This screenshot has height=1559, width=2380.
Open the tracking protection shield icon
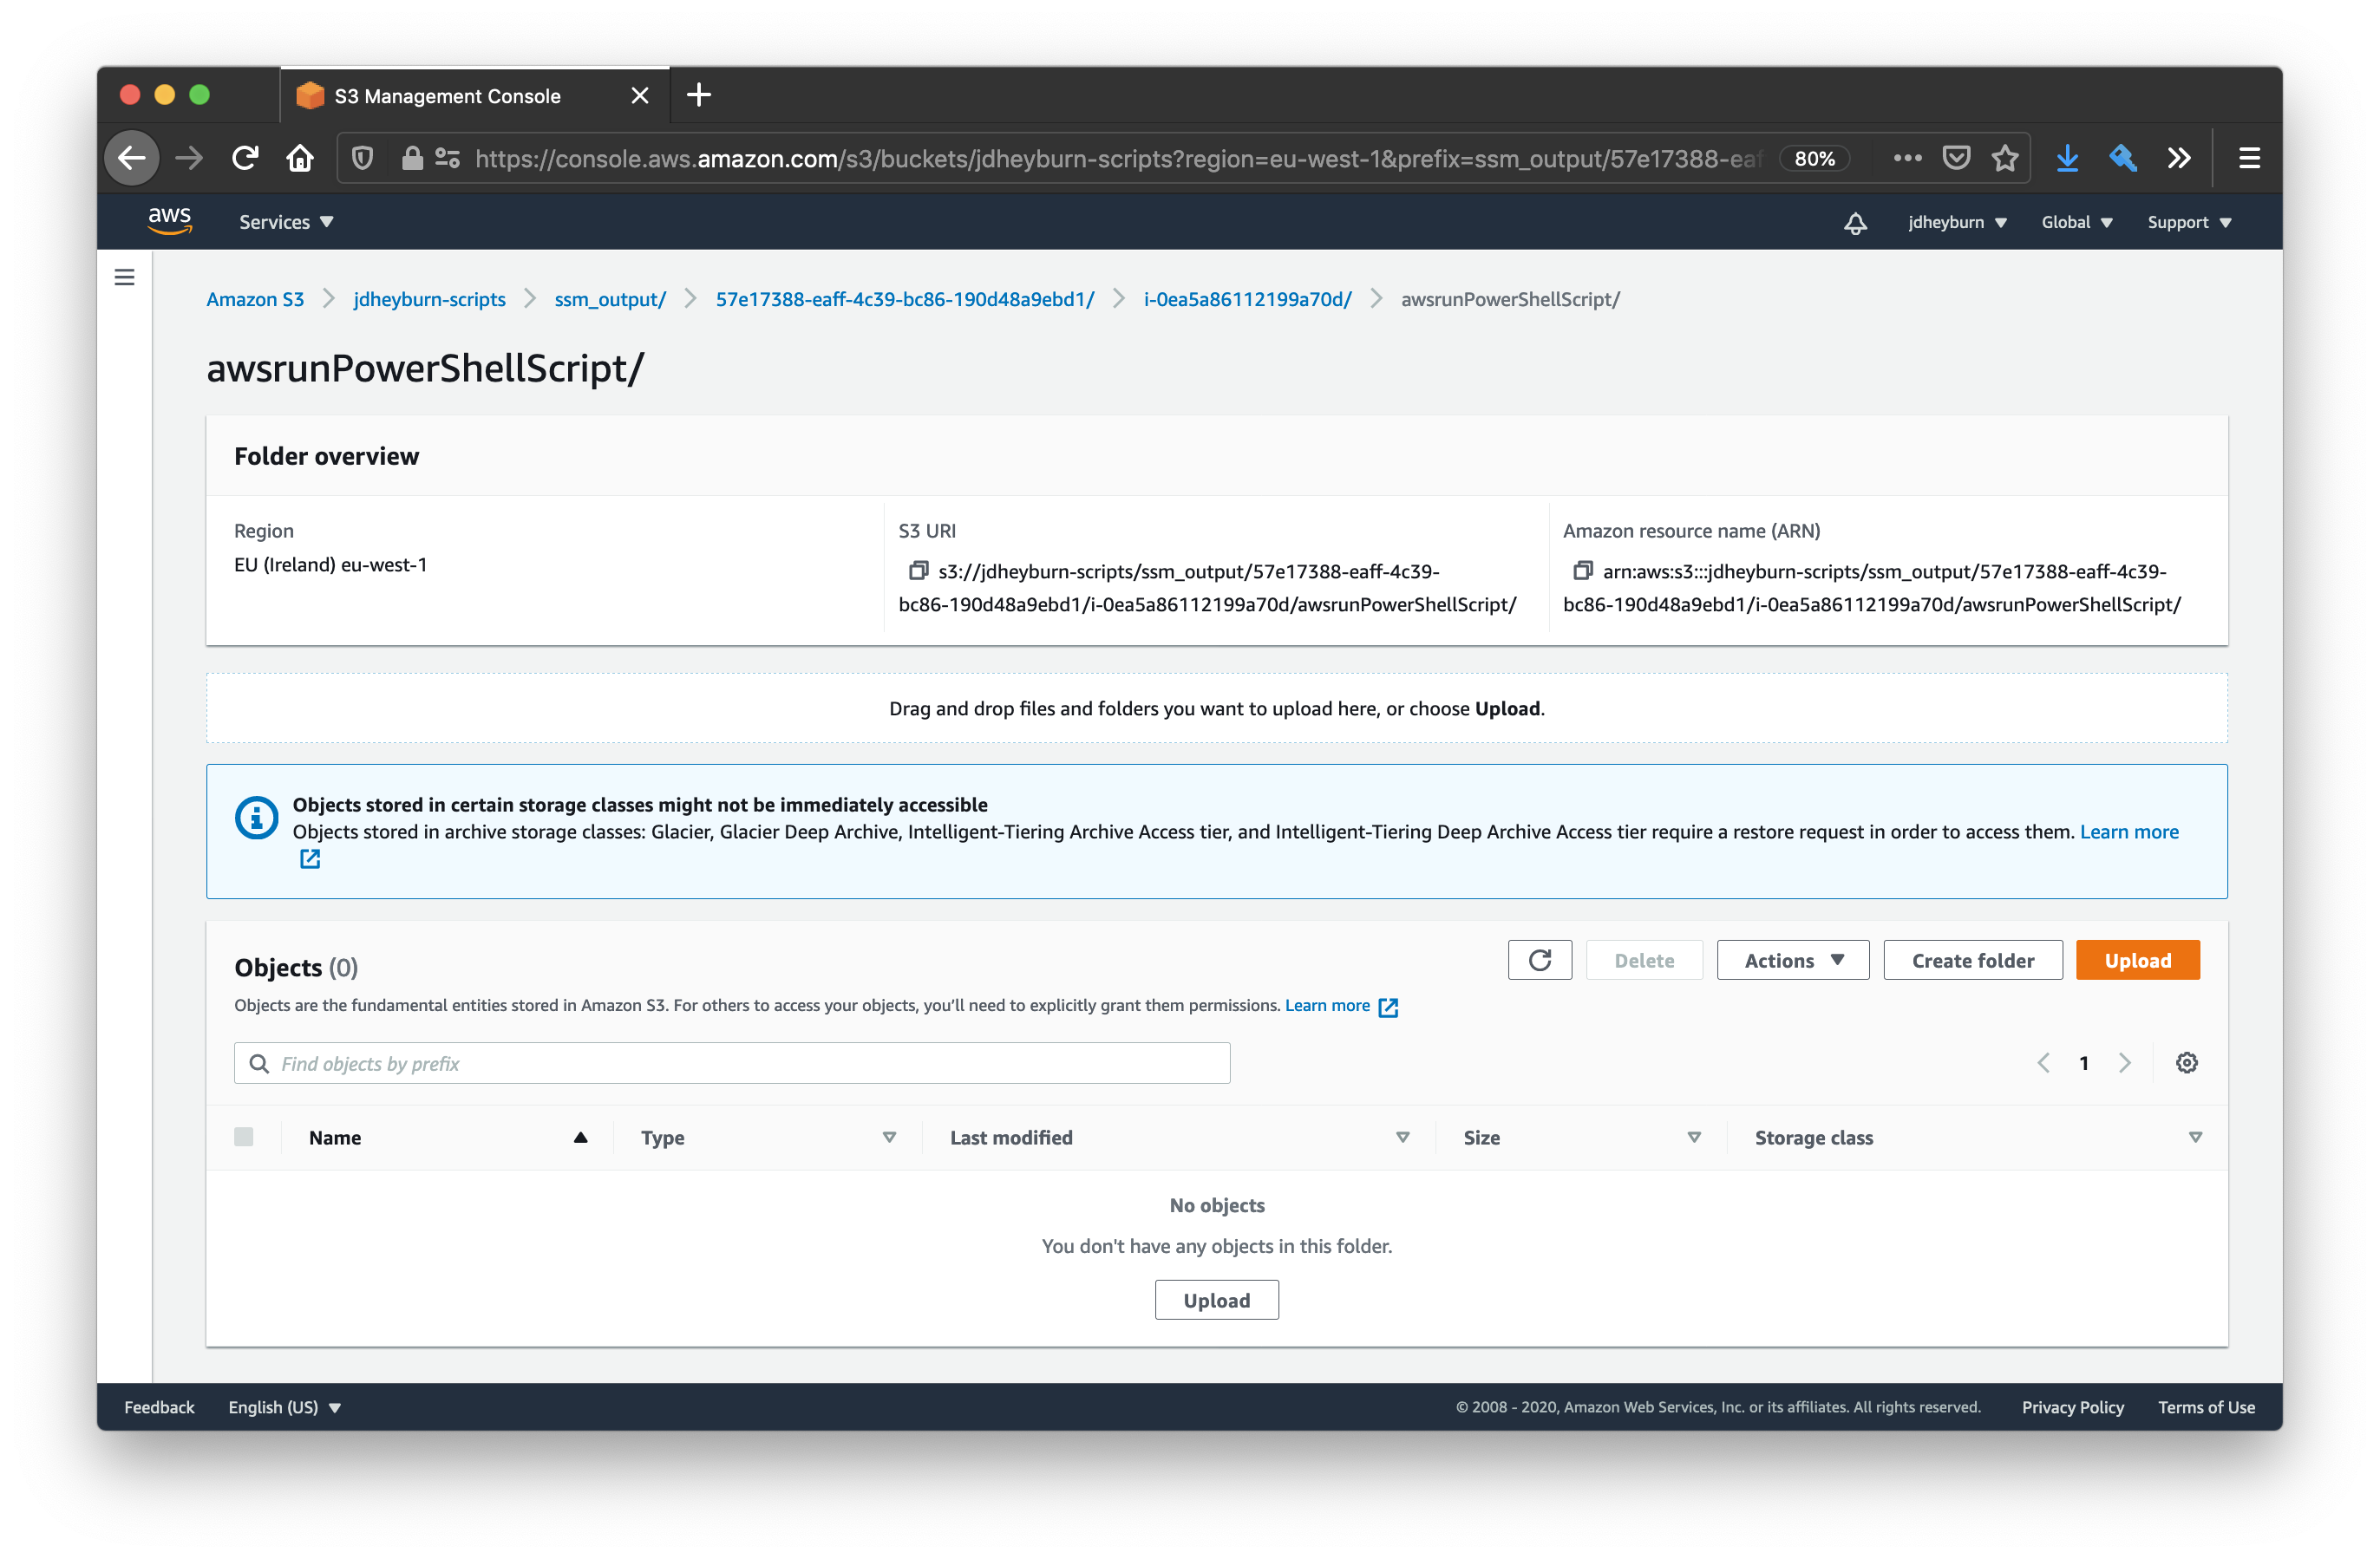coord(363,158)
